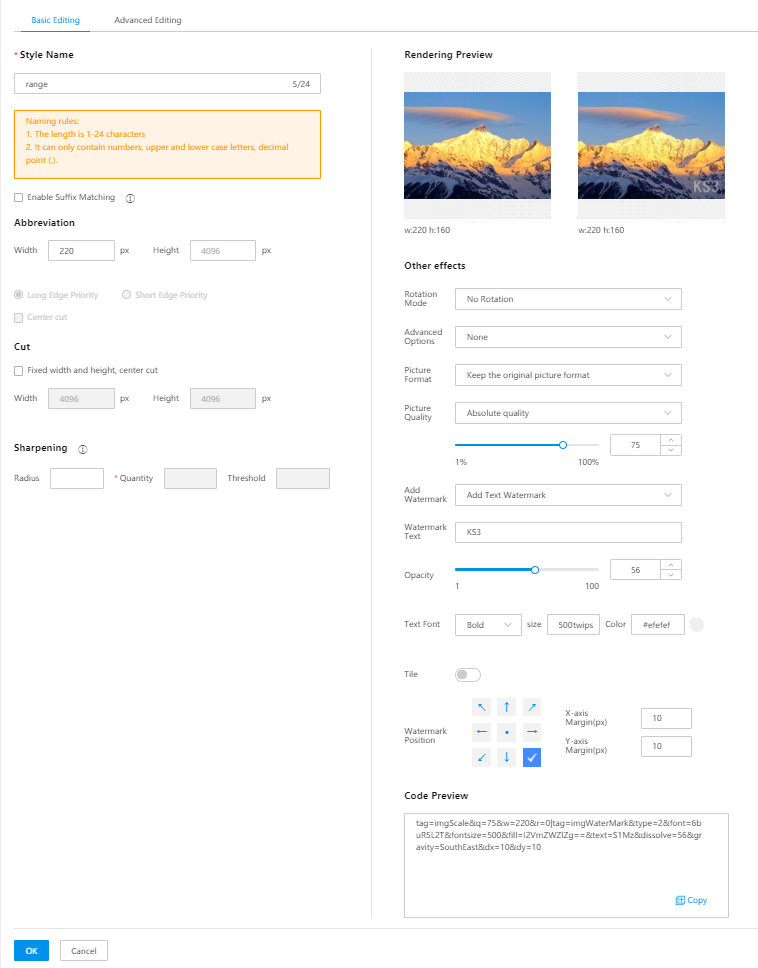Image resolution: width=758 pixels, height=968 pixels.
Task: Click the OK button
Action: 31,951
